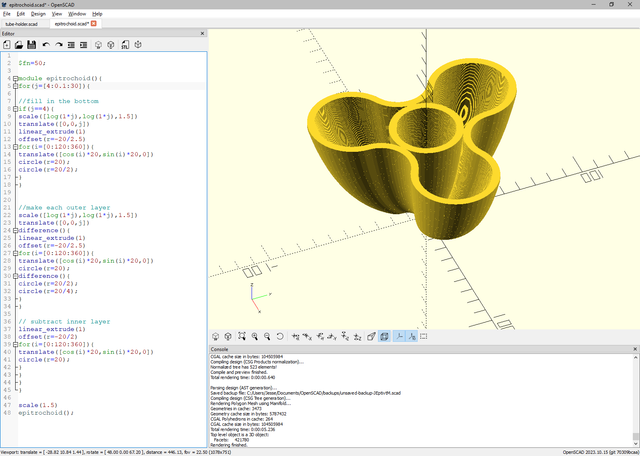Open the Help menu

point(97,14)
